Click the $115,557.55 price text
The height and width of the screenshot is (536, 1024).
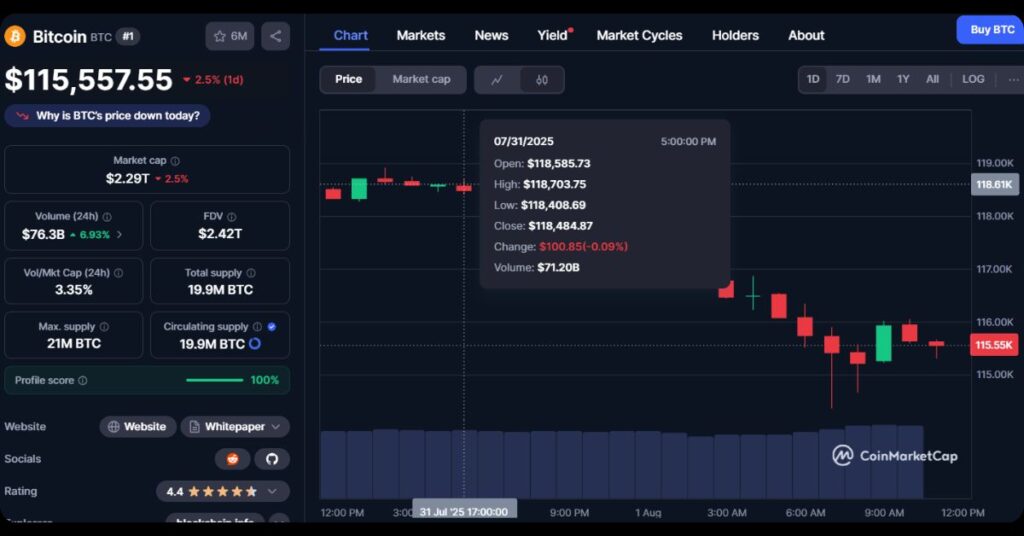click(89, 80)
